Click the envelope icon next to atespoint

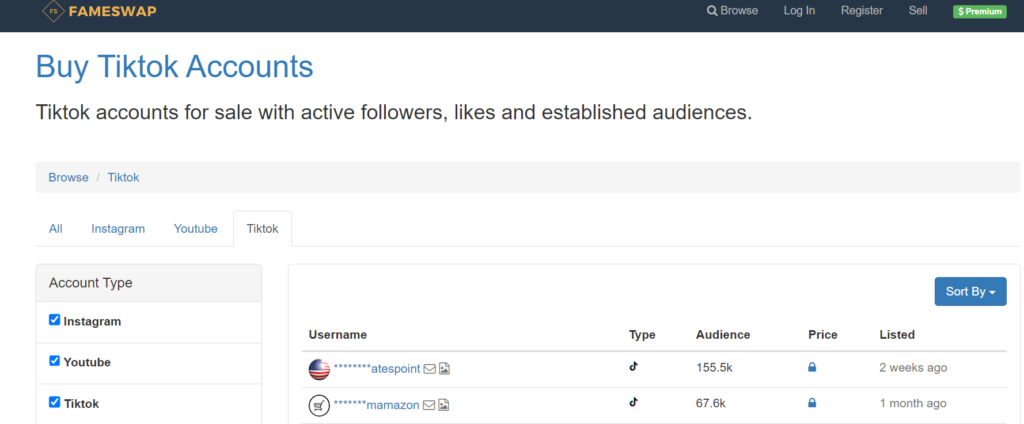[430, 369]
